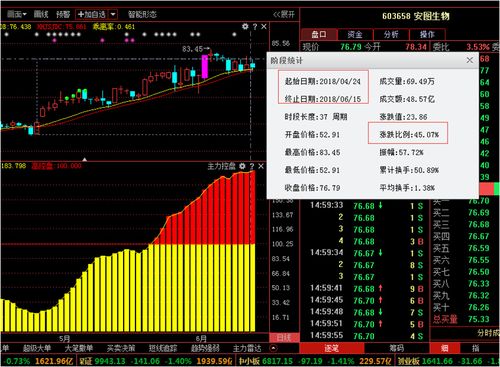Switch to the 资金 tab
Screen dimensions: 500x367
(x=355, y=34)
